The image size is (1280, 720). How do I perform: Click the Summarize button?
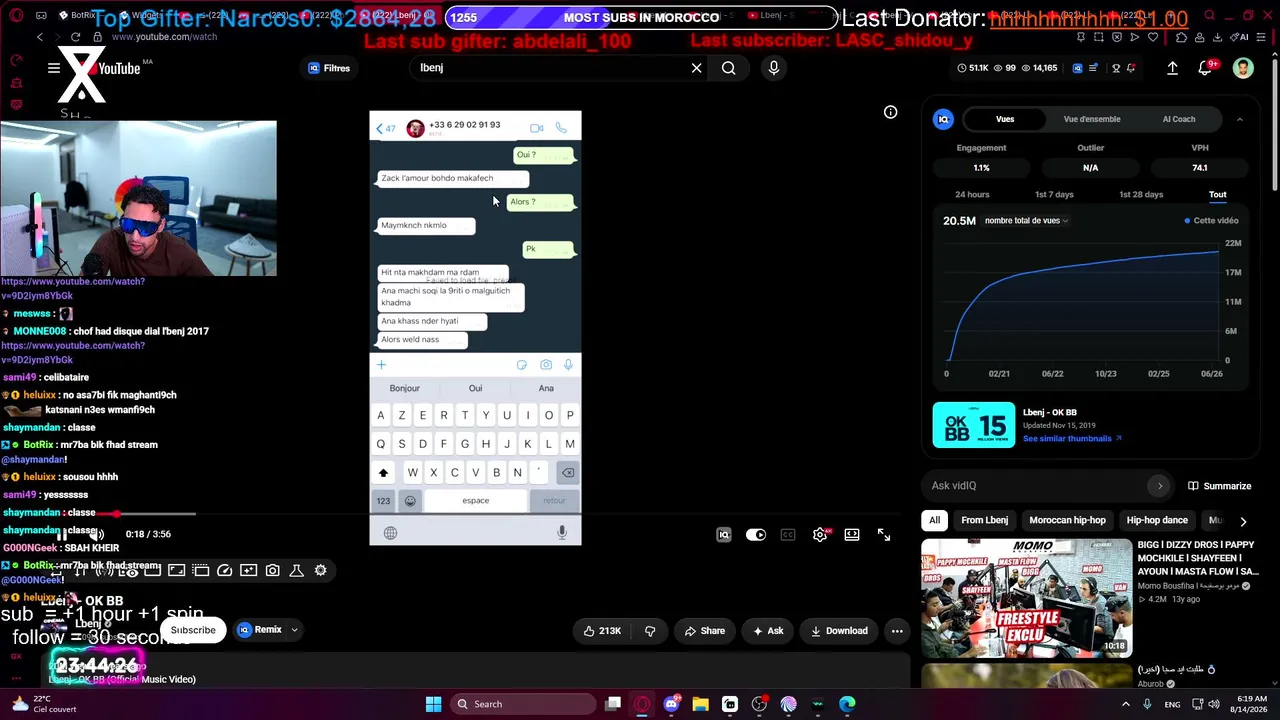pos(1220,486)
